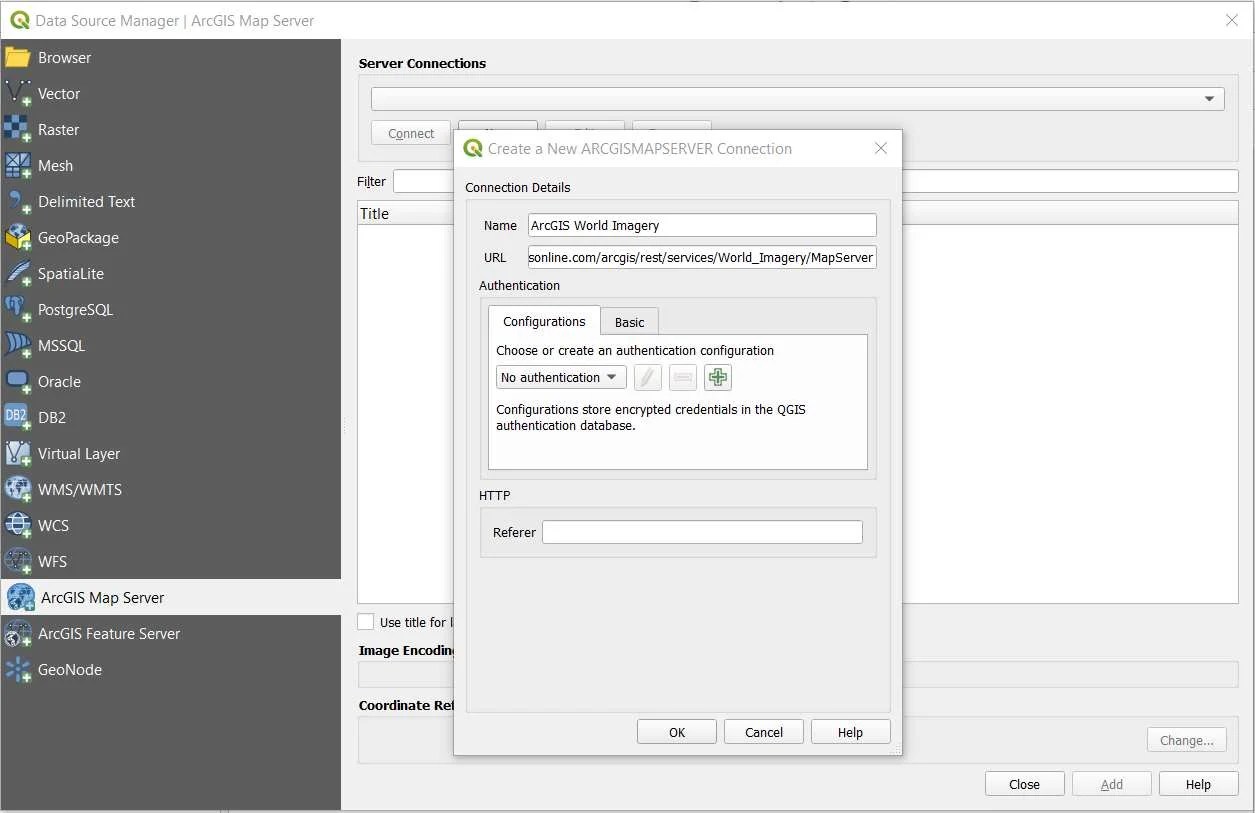Image resolution: width=1255 pixels, height=813 pixels.
Task: Open the WMS/WMTS connection panel
Action: point(78,489)
